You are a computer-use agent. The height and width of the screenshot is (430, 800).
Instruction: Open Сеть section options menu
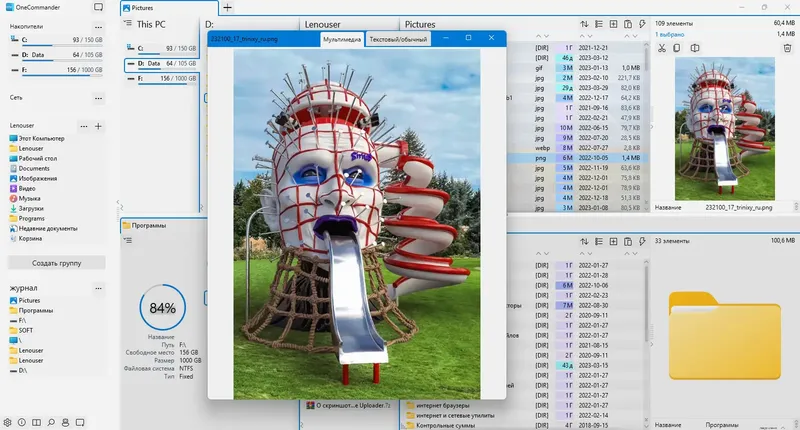pos(98,97)
